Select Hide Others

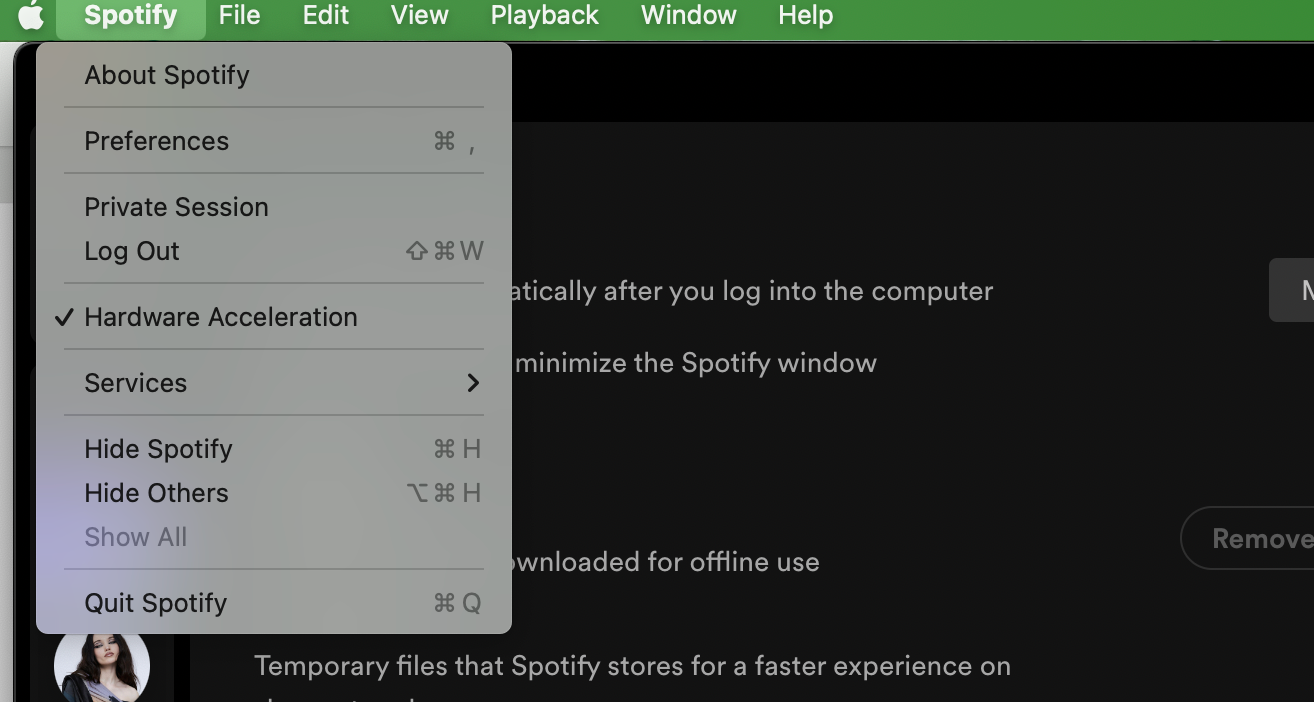point(274,493)
